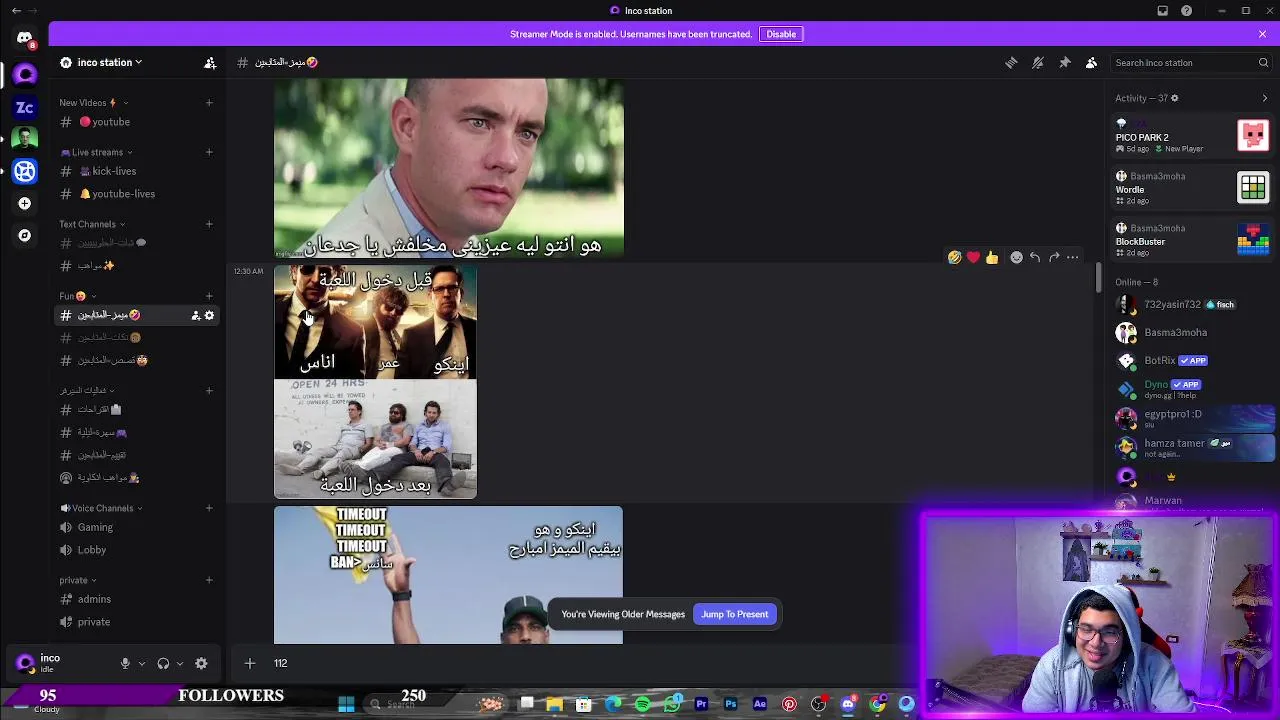
Task: Open youtube channel
Action: 137,122
